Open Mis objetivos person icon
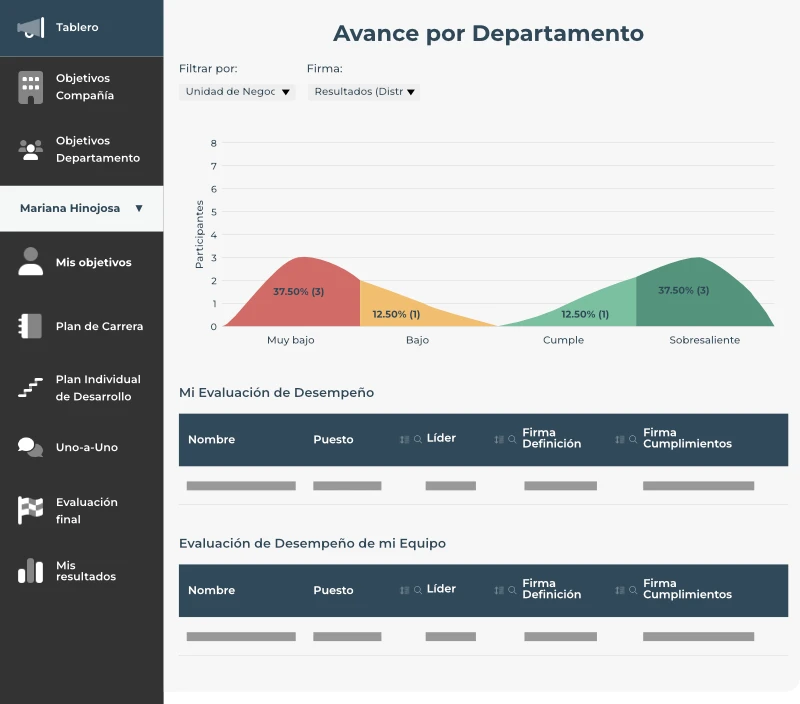 33,261
